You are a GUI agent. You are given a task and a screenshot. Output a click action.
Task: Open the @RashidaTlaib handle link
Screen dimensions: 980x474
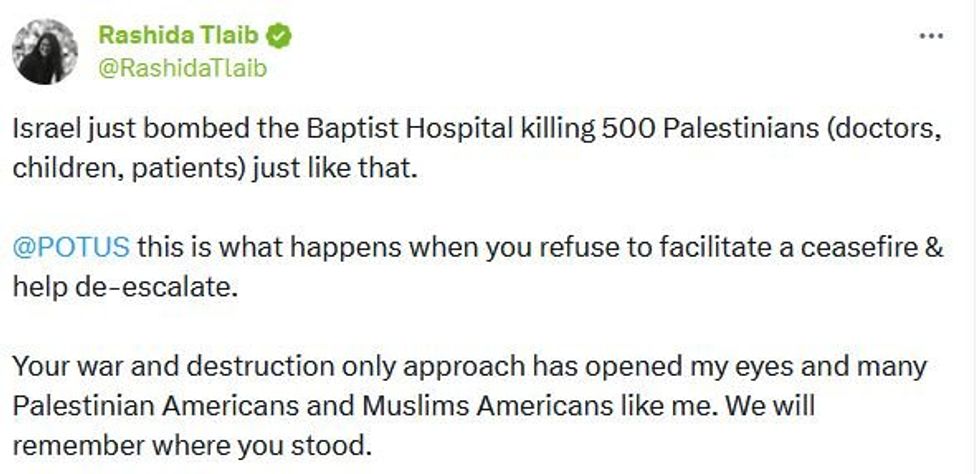(182, 68)
